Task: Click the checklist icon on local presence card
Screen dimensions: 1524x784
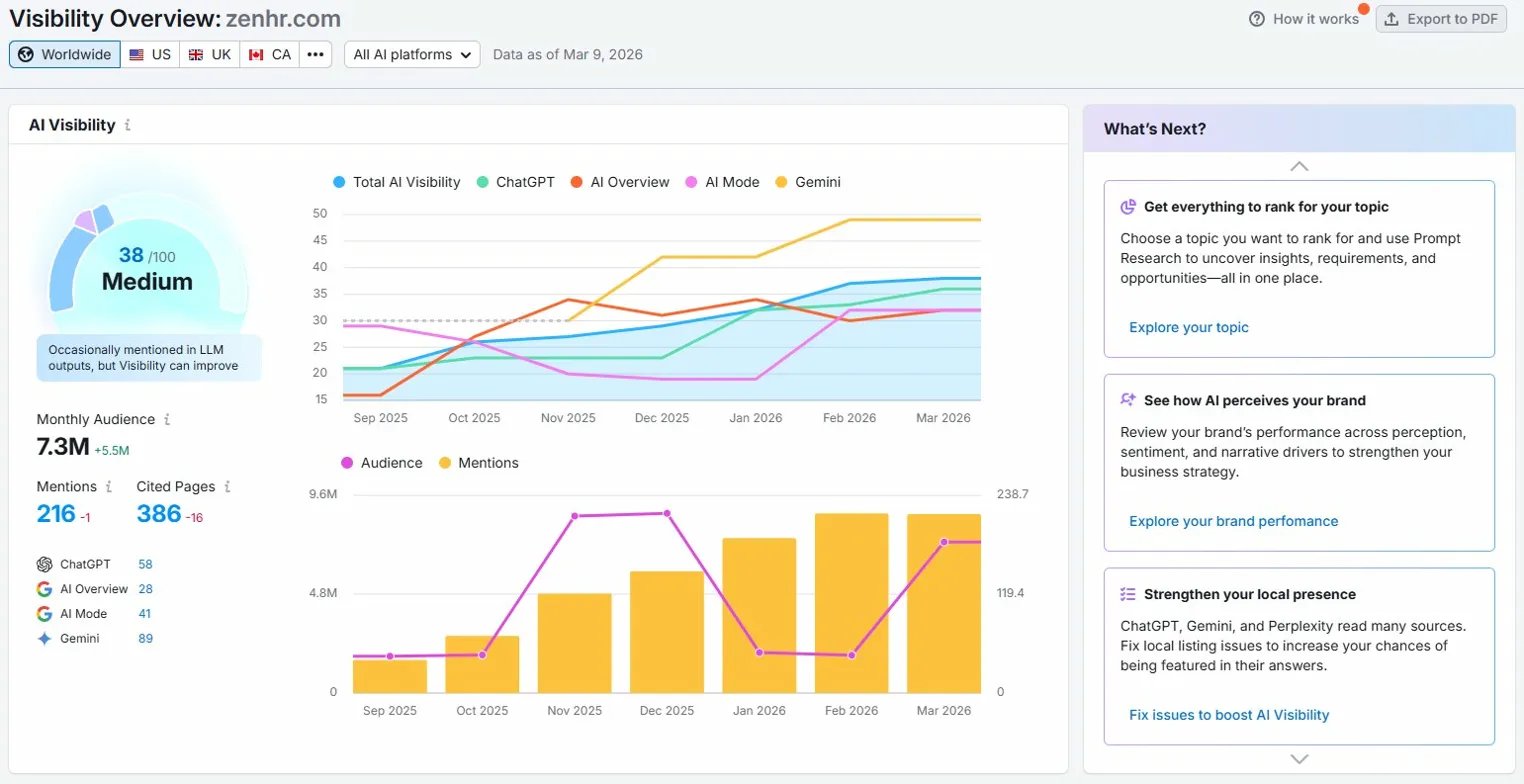Action: point(1128,594)
